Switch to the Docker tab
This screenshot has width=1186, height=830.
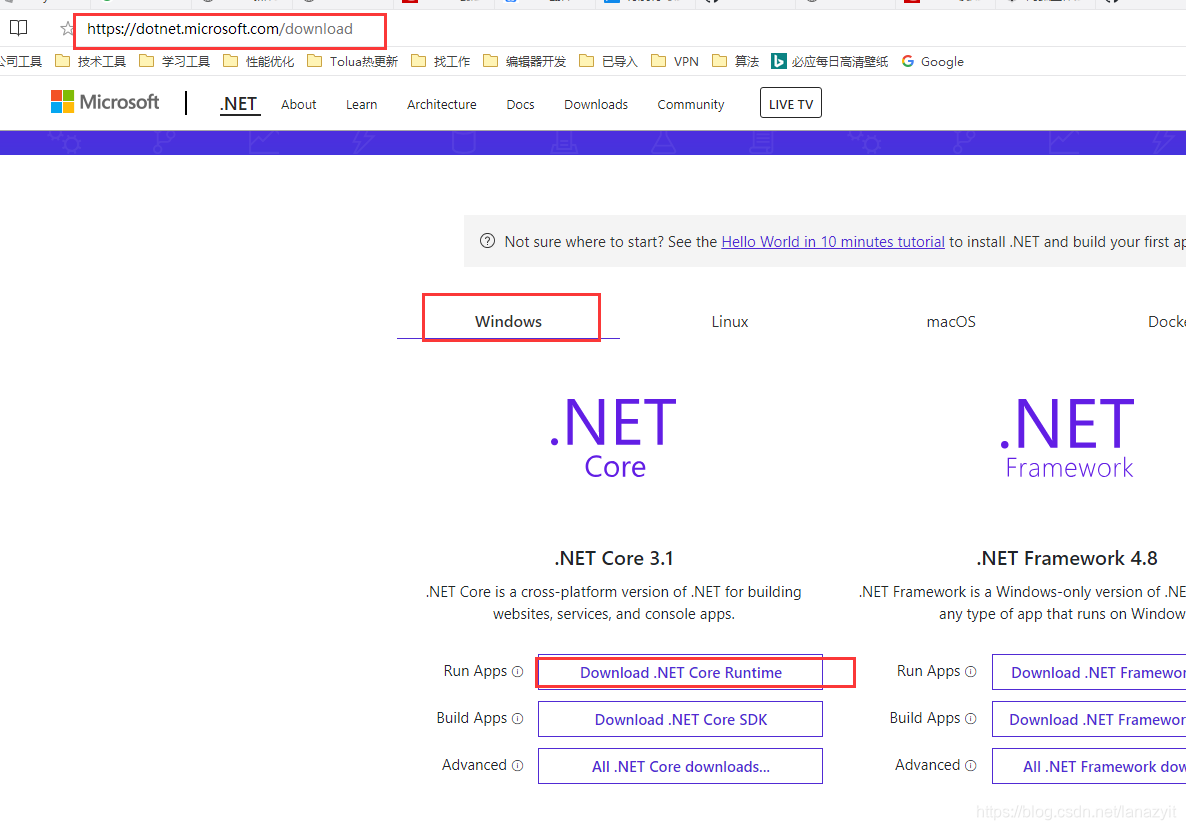point(1166,322)
